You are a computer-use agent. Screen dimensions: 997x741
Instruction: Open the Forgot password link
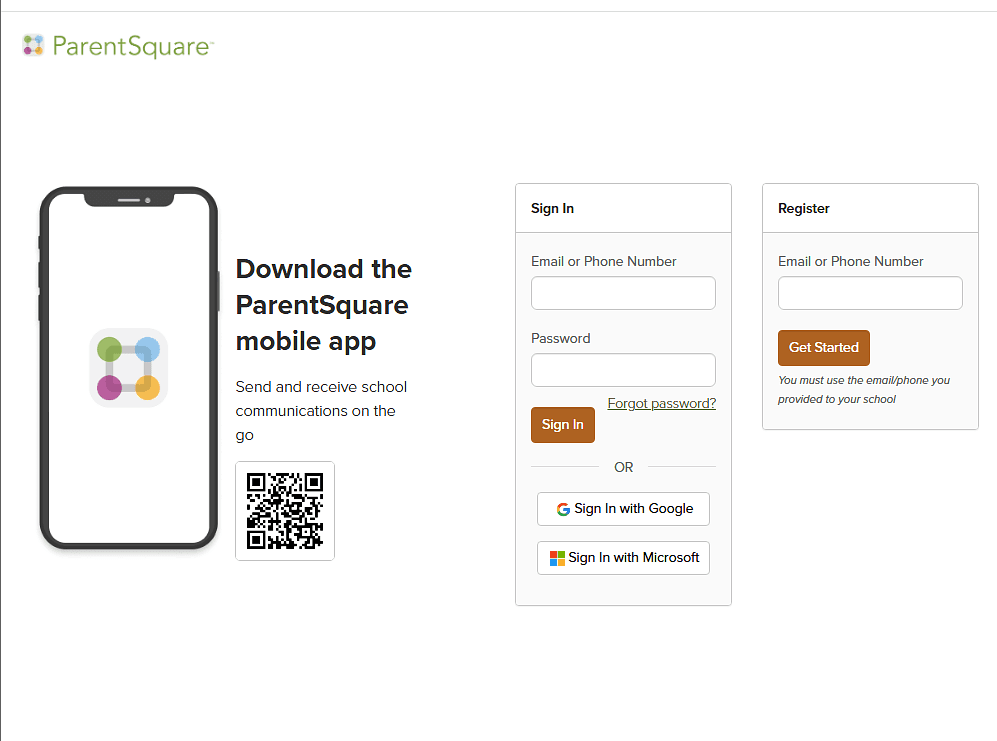coord(661,403)
